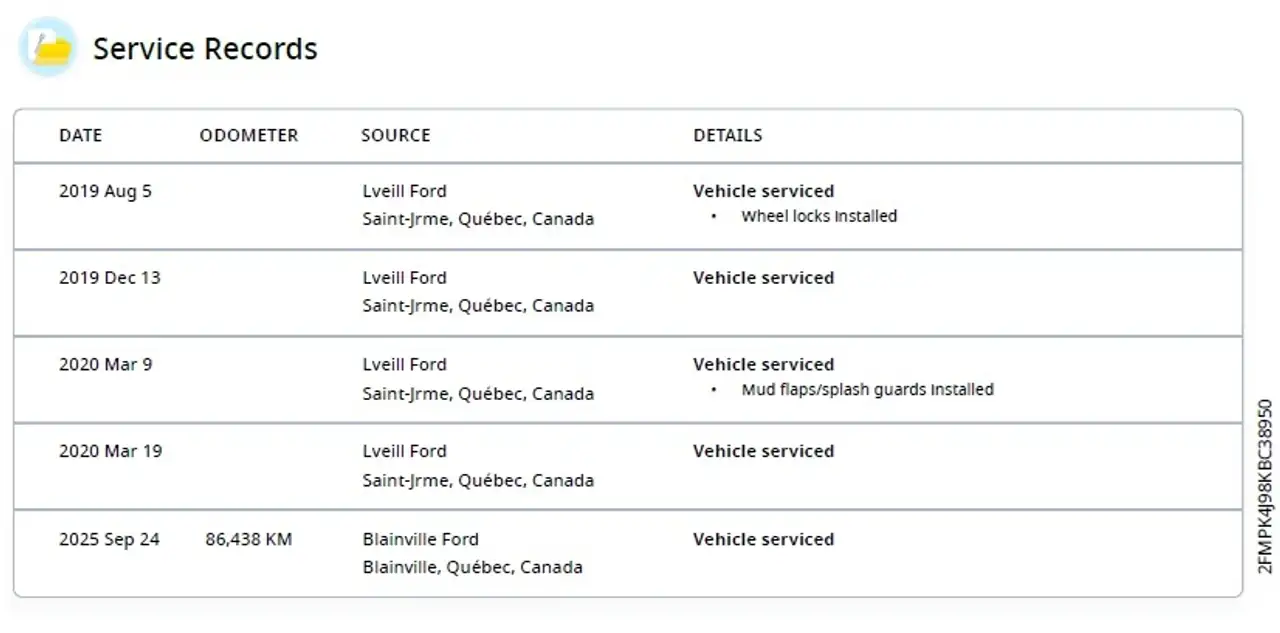Click the Service Records folder icon

[48, 47]
